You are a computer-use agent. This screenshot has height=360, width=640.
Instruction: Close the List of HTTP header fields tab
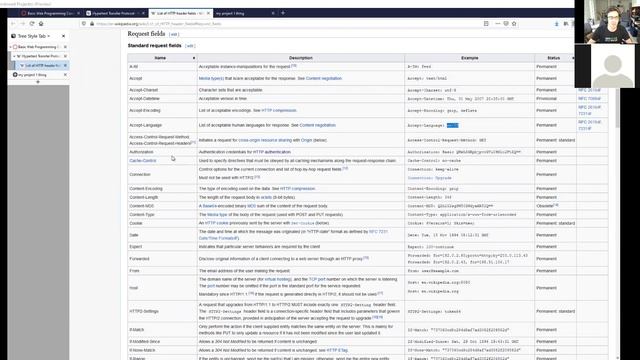tap(208, 13)
